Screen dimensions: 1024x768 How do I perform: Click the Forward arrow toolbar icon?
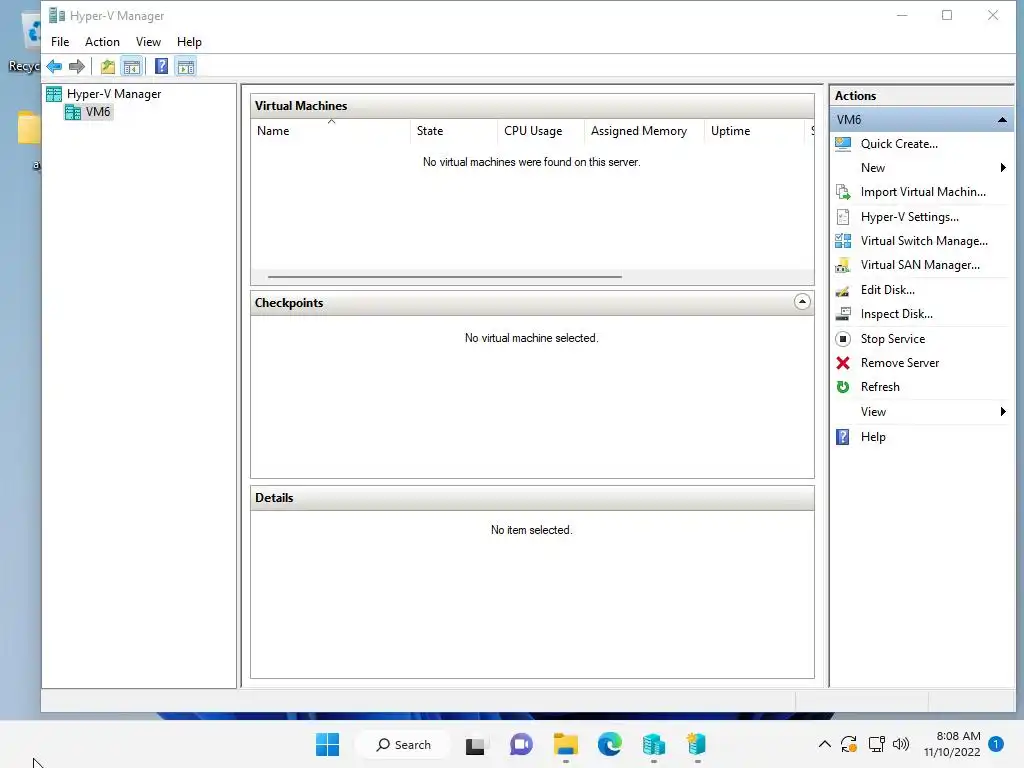[x=77, y=67]
